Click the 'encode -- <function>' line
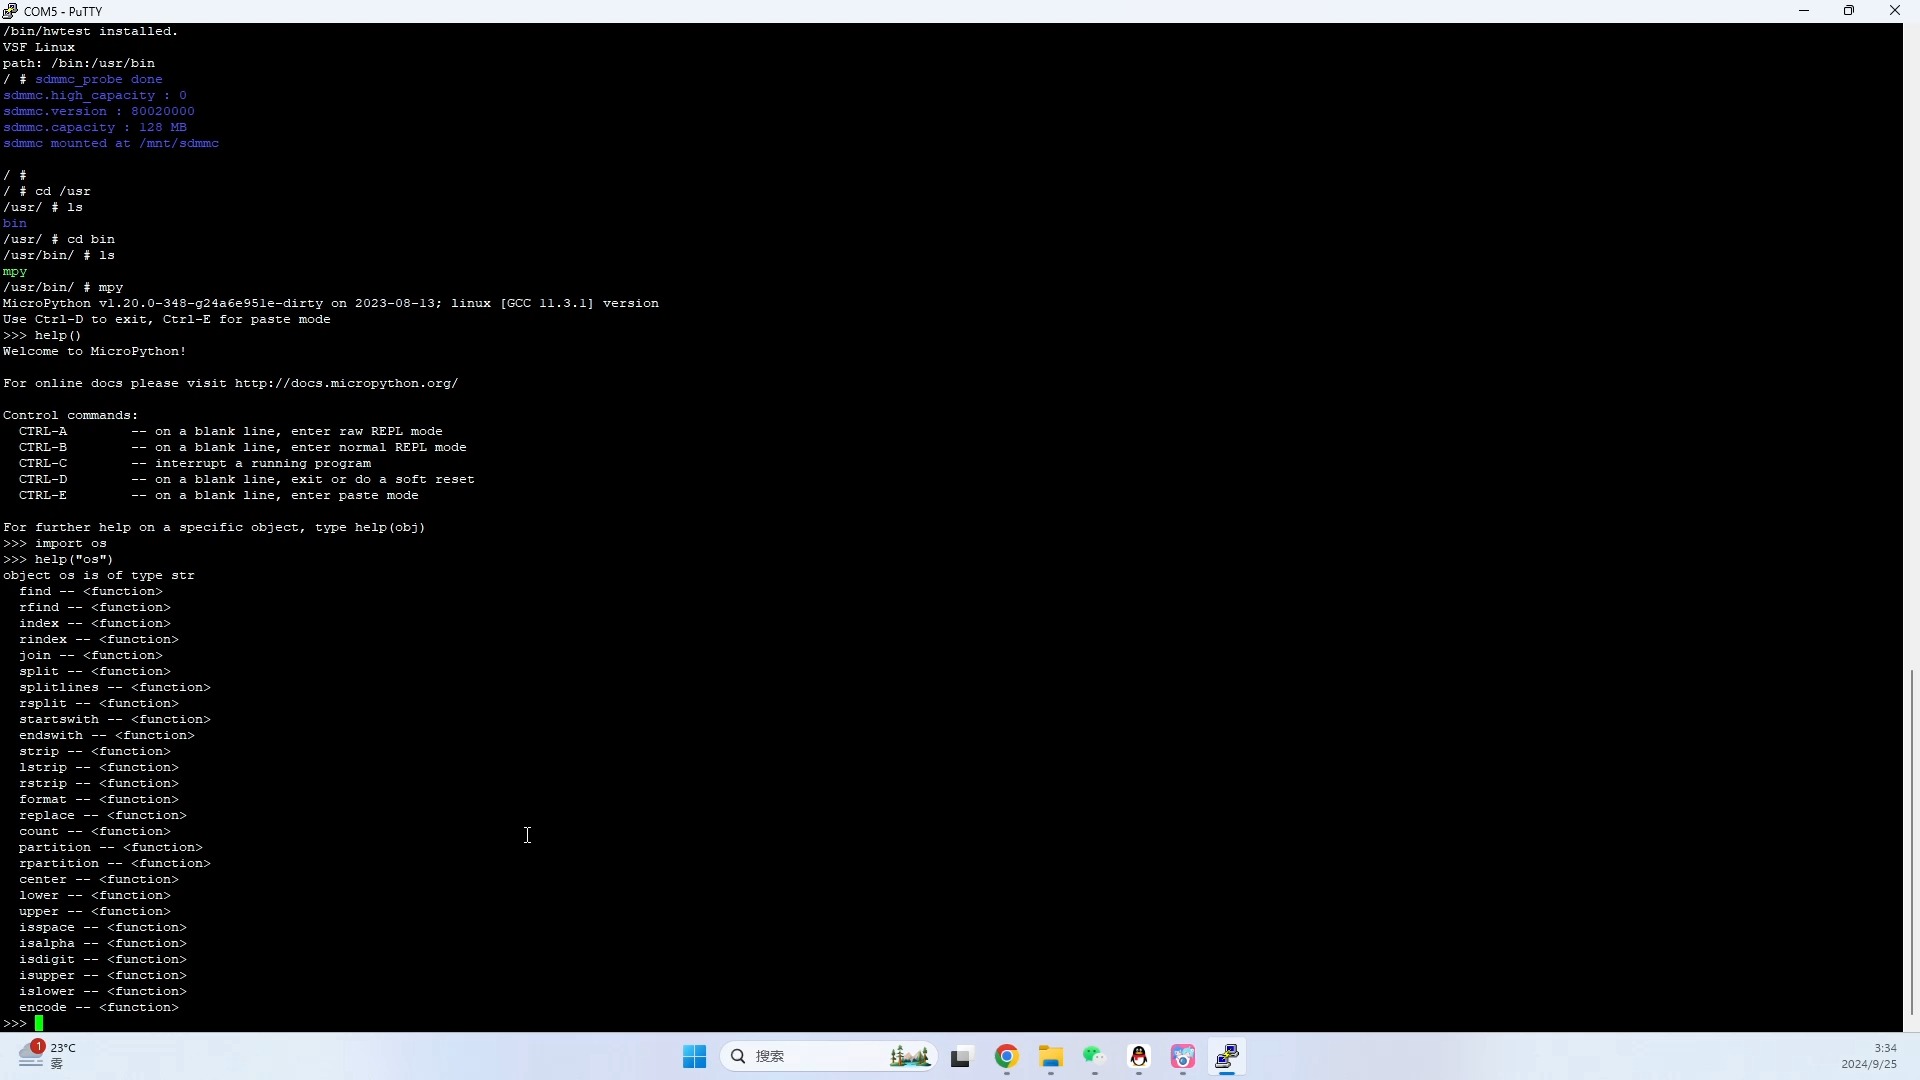Image resolution: width=1920 pixels, height=1080 pixels. (x=99, y=1008)
